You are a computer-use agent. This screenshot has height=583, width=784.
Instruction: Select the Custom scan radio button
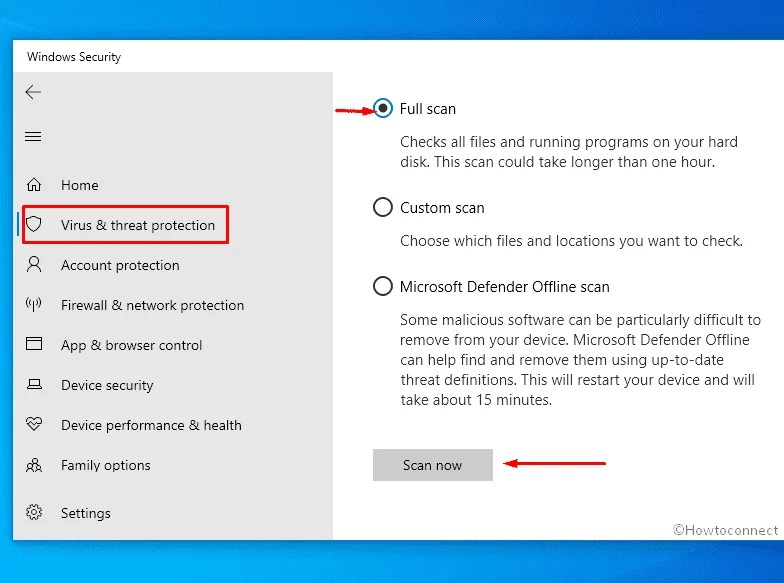coord(383,207)
